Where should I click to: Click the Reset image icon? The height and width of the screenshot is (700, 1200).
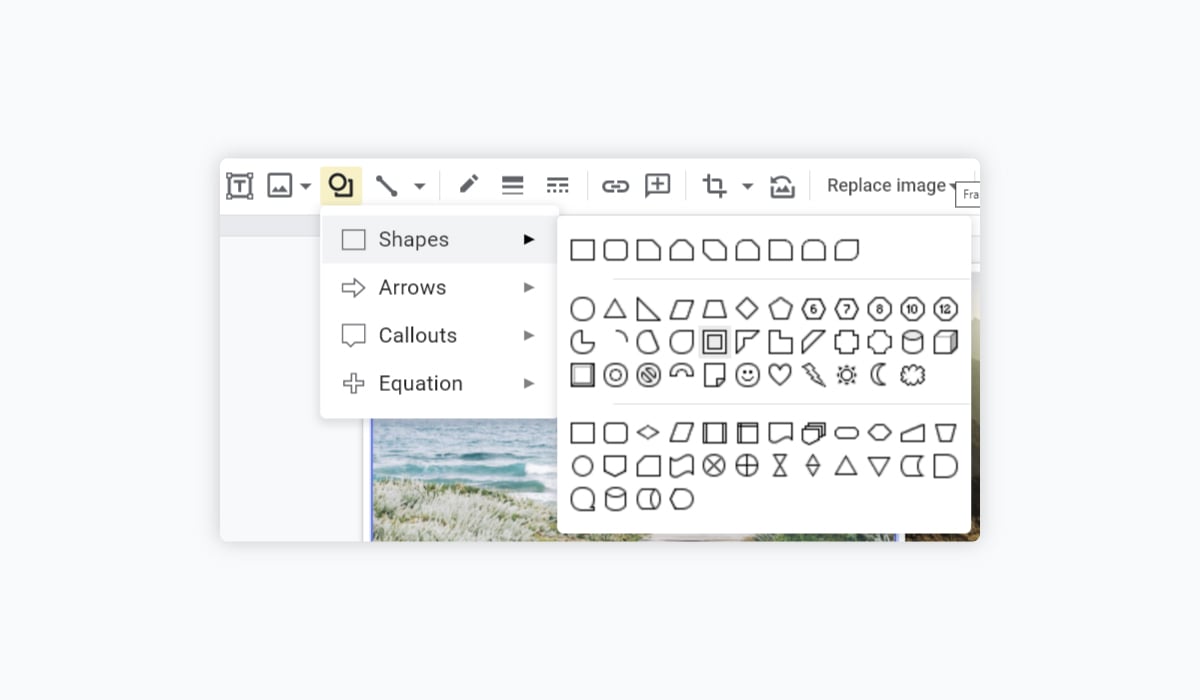point(782,186)
